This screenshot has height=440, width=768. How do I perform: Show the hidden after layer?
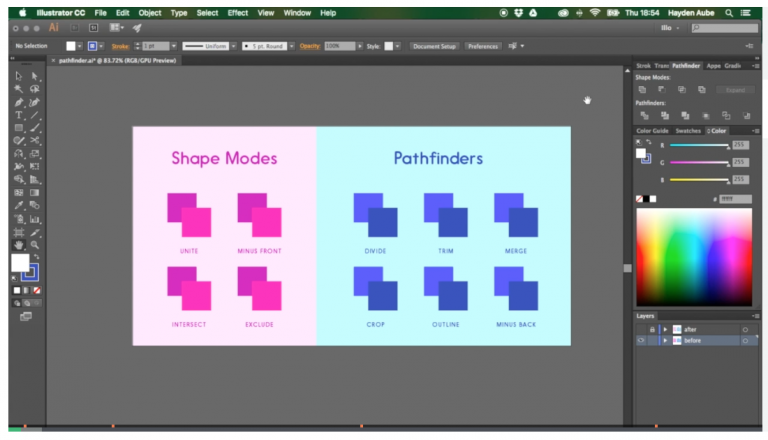[x=641, y=329]
